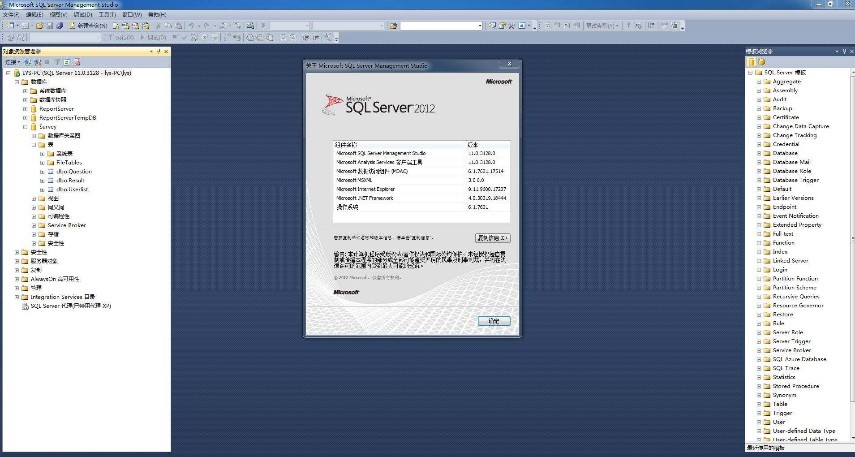This screenshot has height=457, width=855.
Task: Expand the FileTables folder
Action: [42, 163]
